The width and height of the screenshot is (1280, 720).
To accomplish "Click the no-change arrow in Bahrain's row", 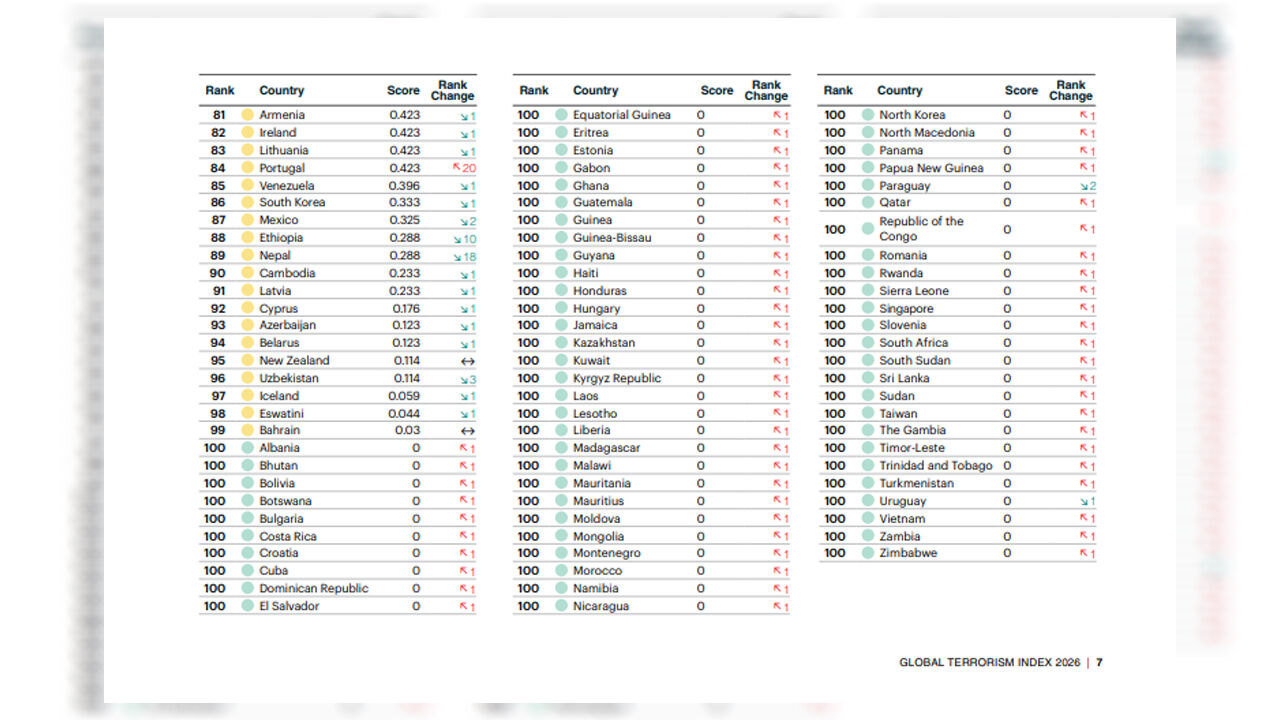I will 466,431.
